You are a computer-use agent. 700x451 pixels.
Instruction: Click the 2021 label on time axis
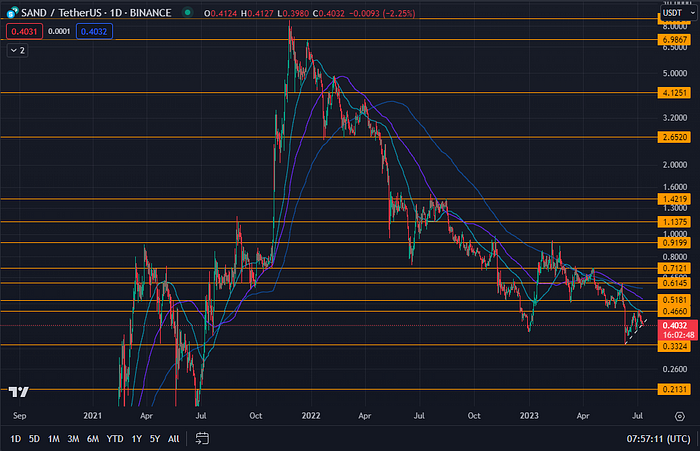click(x=92, y=416)
